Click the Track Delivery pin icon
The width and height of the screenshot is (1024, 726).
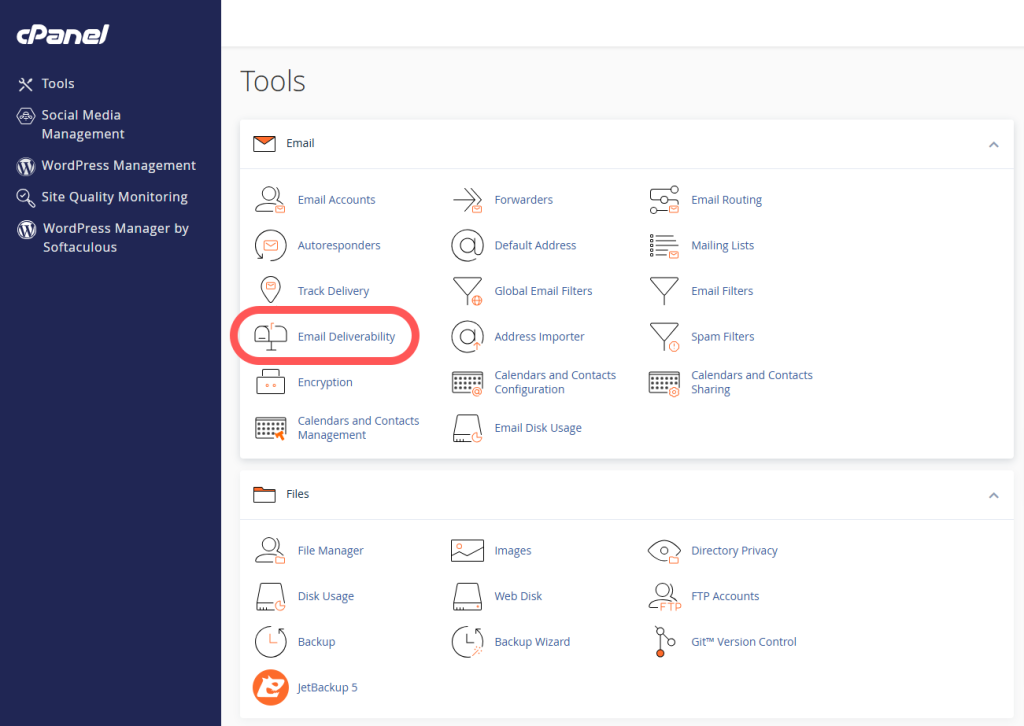click(x=270, y=291)
